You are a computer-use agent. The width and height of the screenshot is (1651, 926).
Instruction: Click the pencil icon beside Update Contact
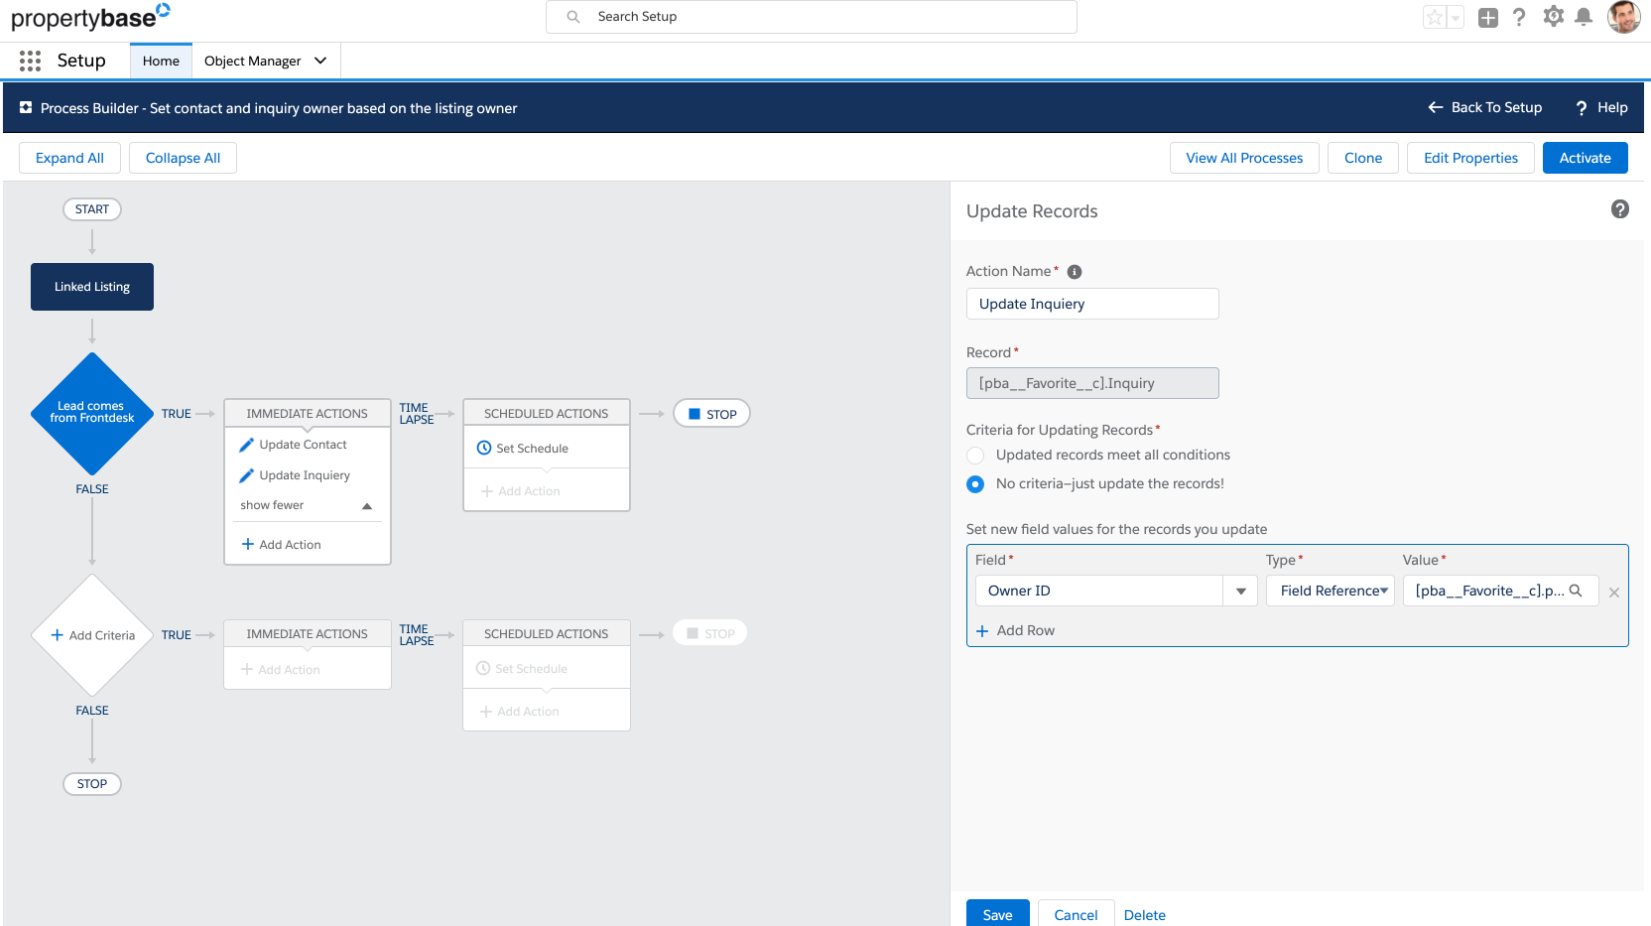(247, 444)
